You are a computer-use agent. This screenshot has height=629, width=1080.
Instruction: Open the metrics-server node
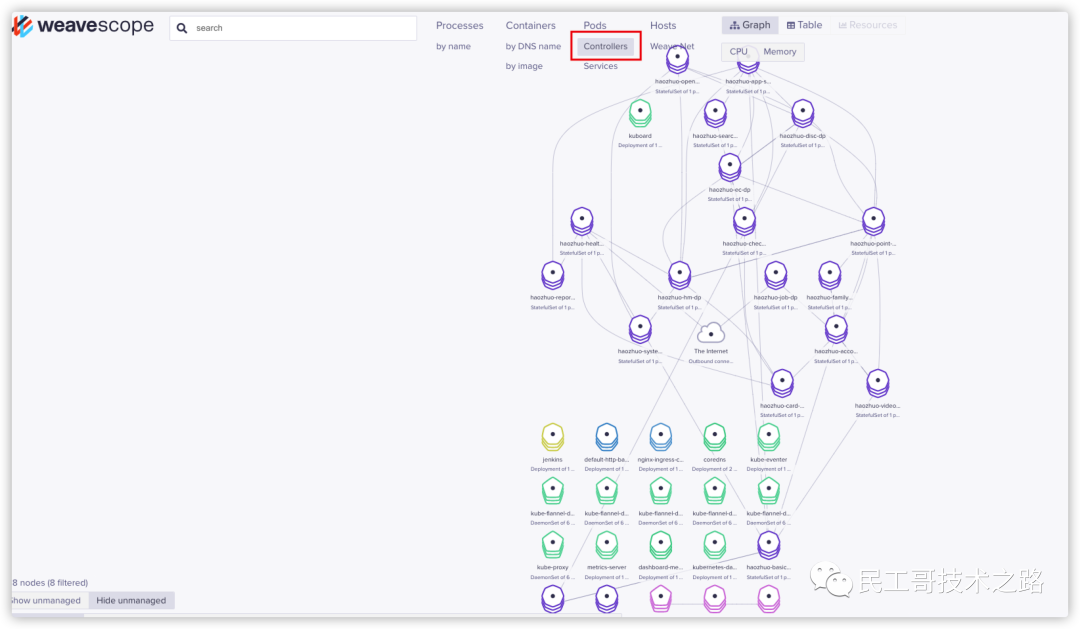click(606, 546)
